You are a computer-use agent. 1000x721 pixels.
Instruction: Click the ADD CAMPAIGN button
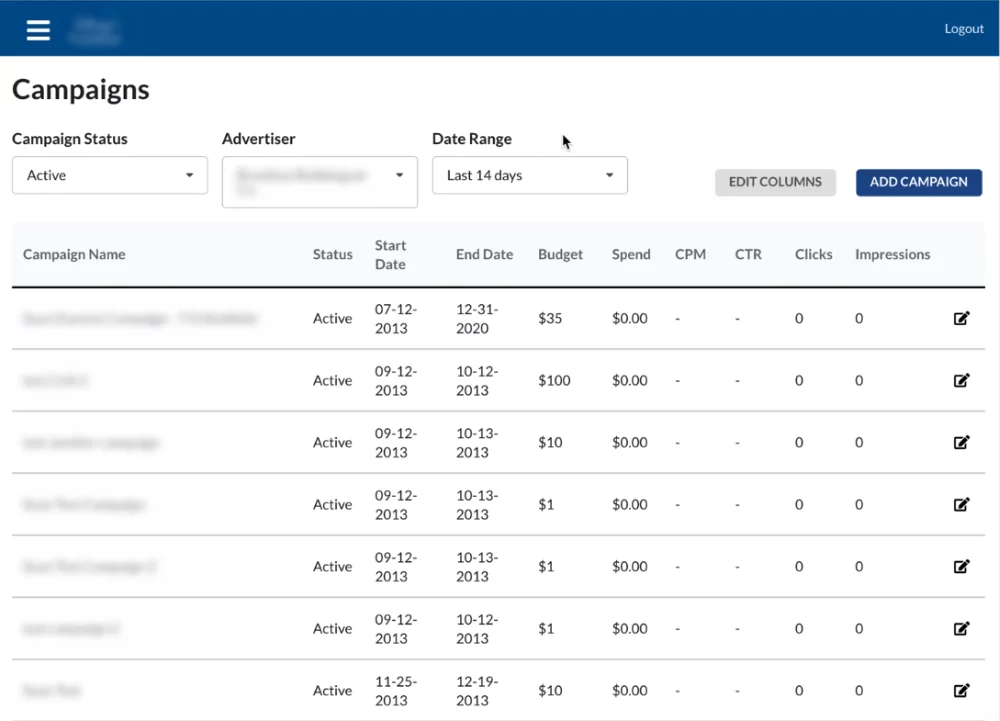tap(918, 182)
